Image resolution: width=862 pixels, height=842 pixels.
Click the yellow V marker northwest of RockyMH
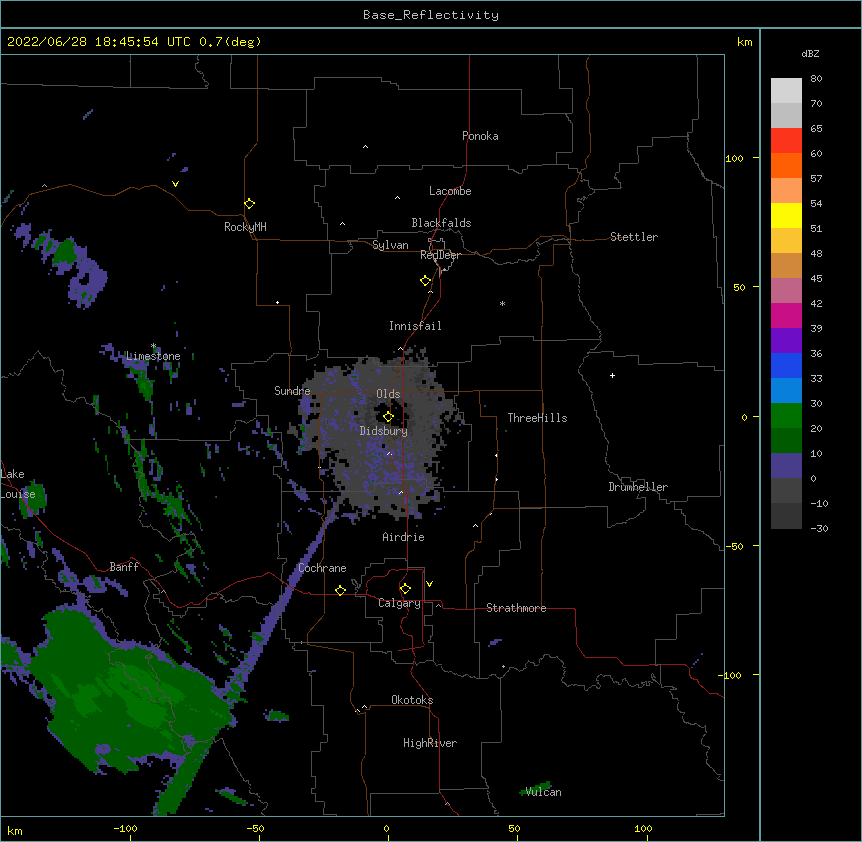(175, 184)
